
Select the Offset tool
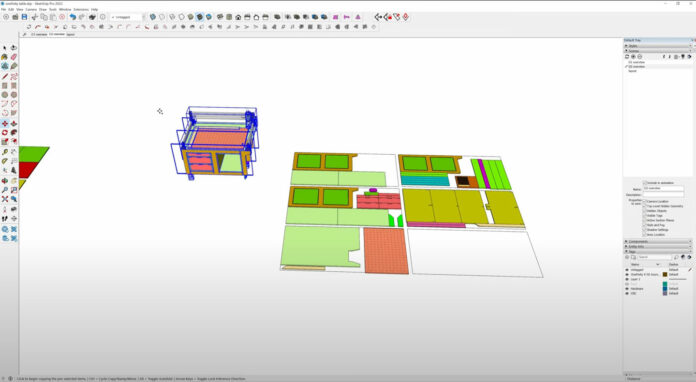coord(14,142)
